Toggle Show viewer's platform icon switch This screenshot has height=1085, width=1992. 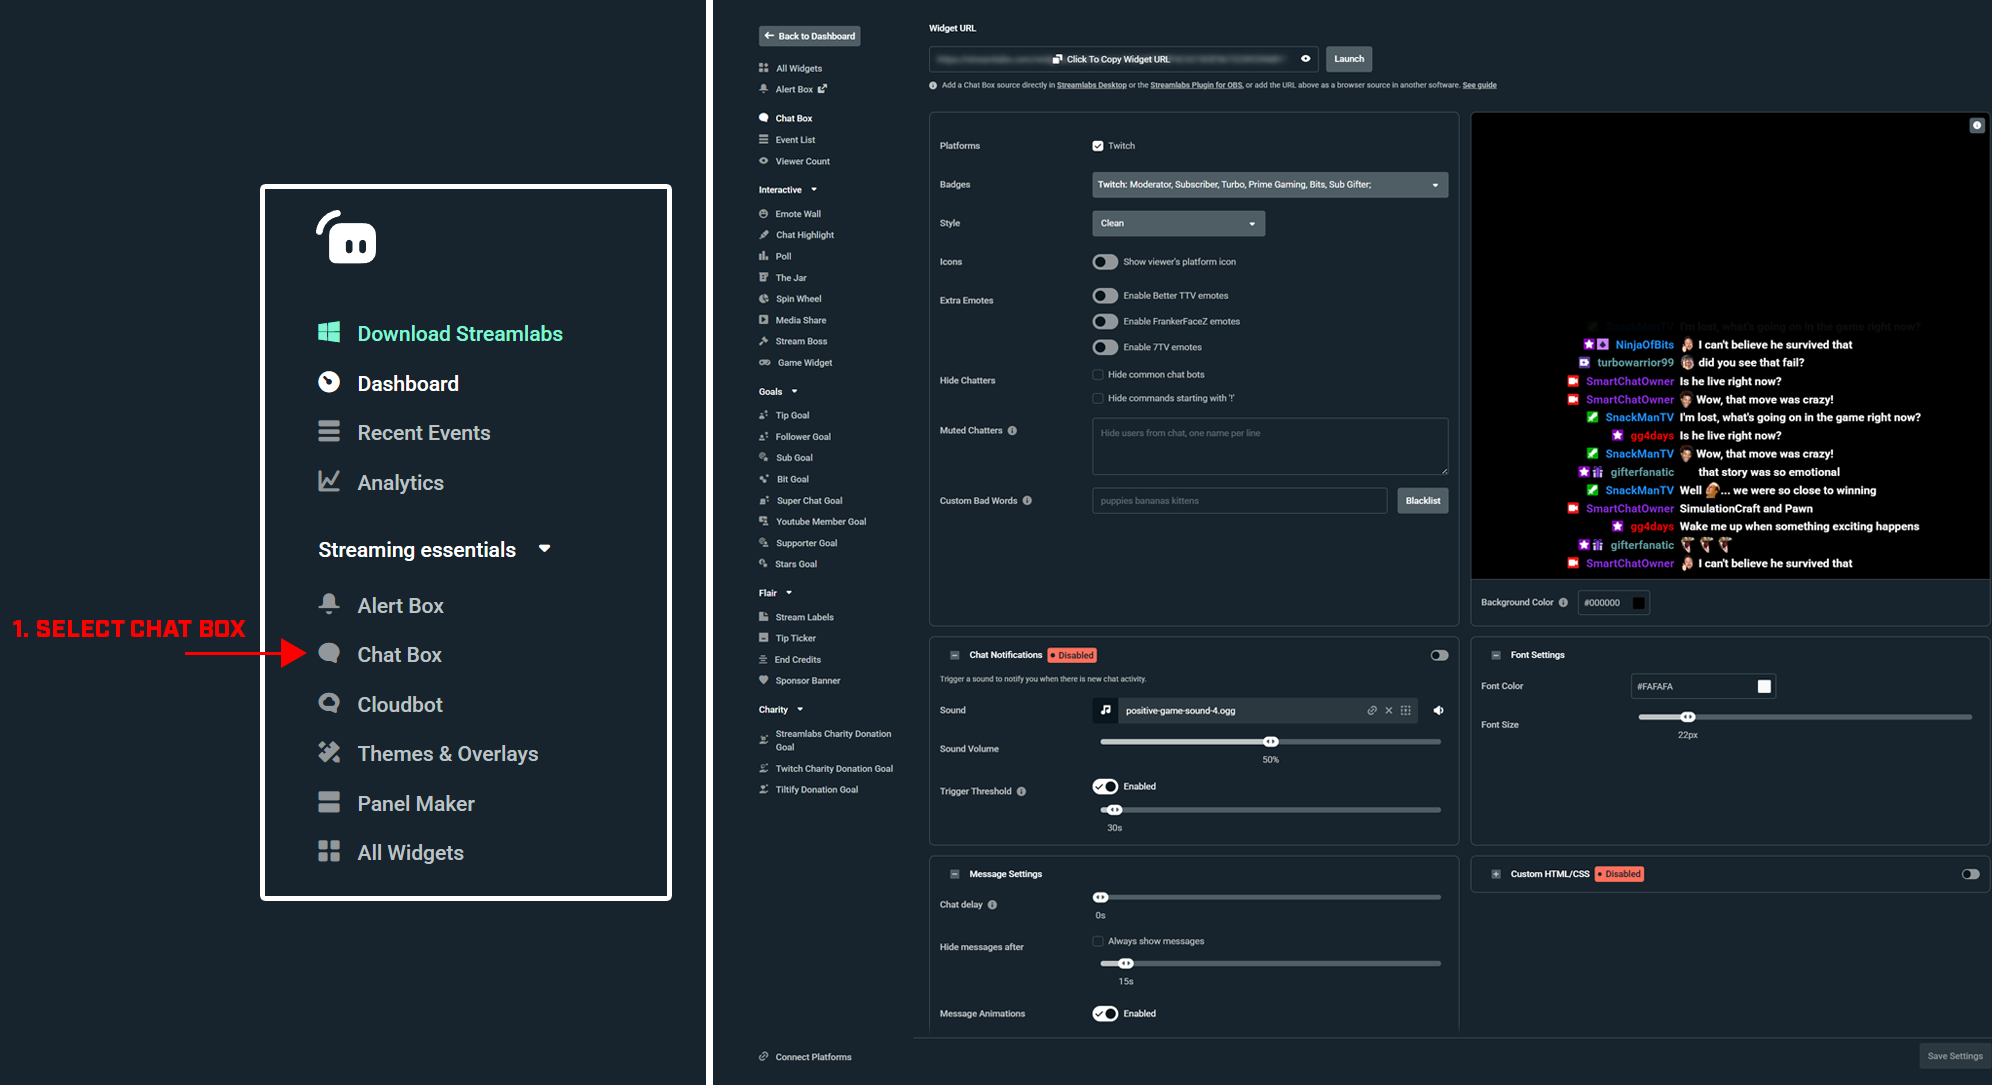pos(1105,262)
